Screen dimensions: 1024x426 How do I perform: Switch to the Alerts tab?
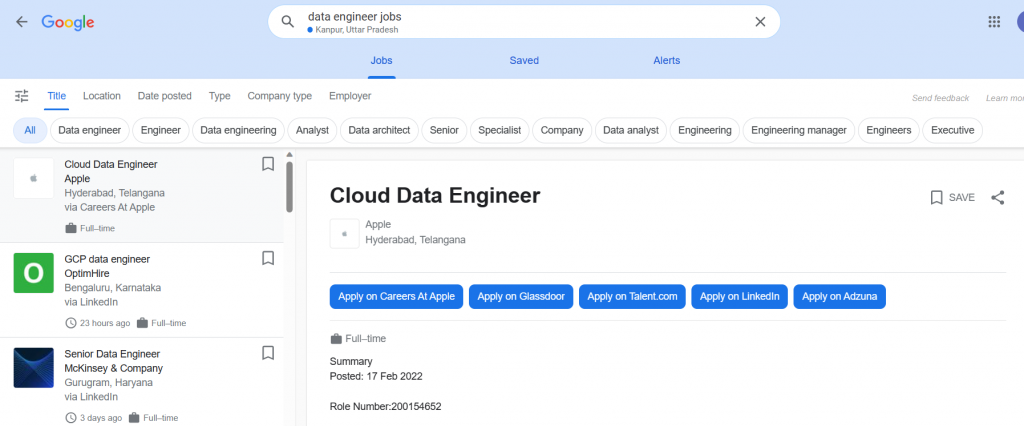[x=667, y=61]
